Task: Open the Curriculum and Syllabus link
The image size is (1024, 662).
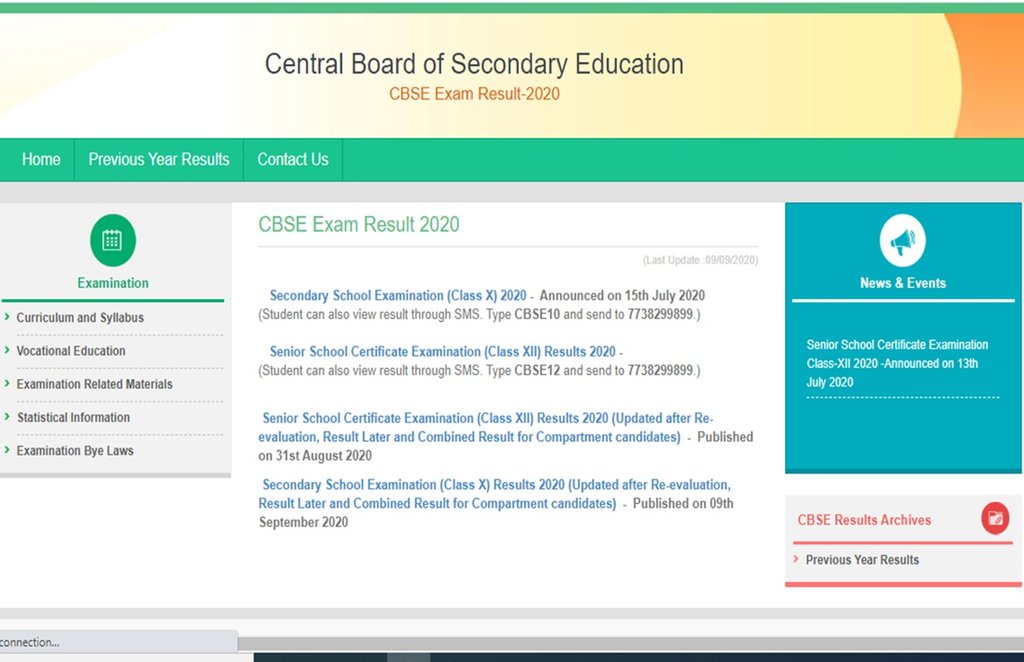Action: [80, 317]
